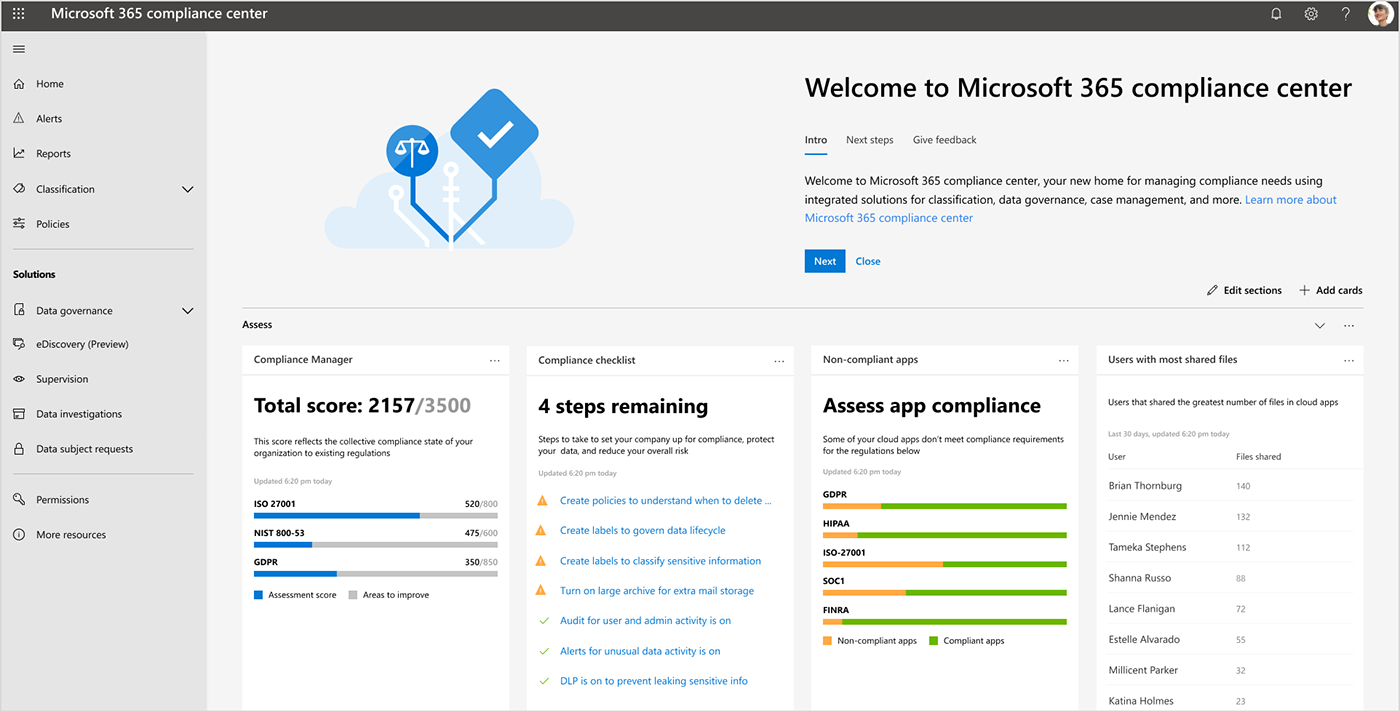Open the Microsoft 365 app launcher
Image resolution: width=1400 pixels, height=712 pixels.
18,13
